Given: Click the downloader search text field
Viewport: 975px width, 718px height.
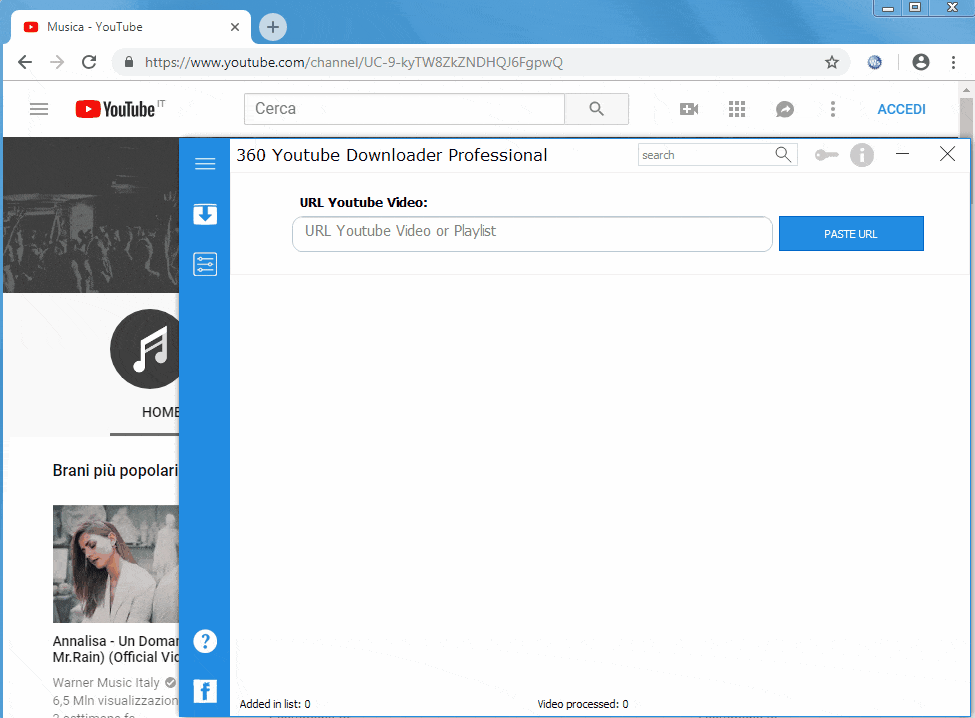Looking at the screenshot, I should [706, 155].
